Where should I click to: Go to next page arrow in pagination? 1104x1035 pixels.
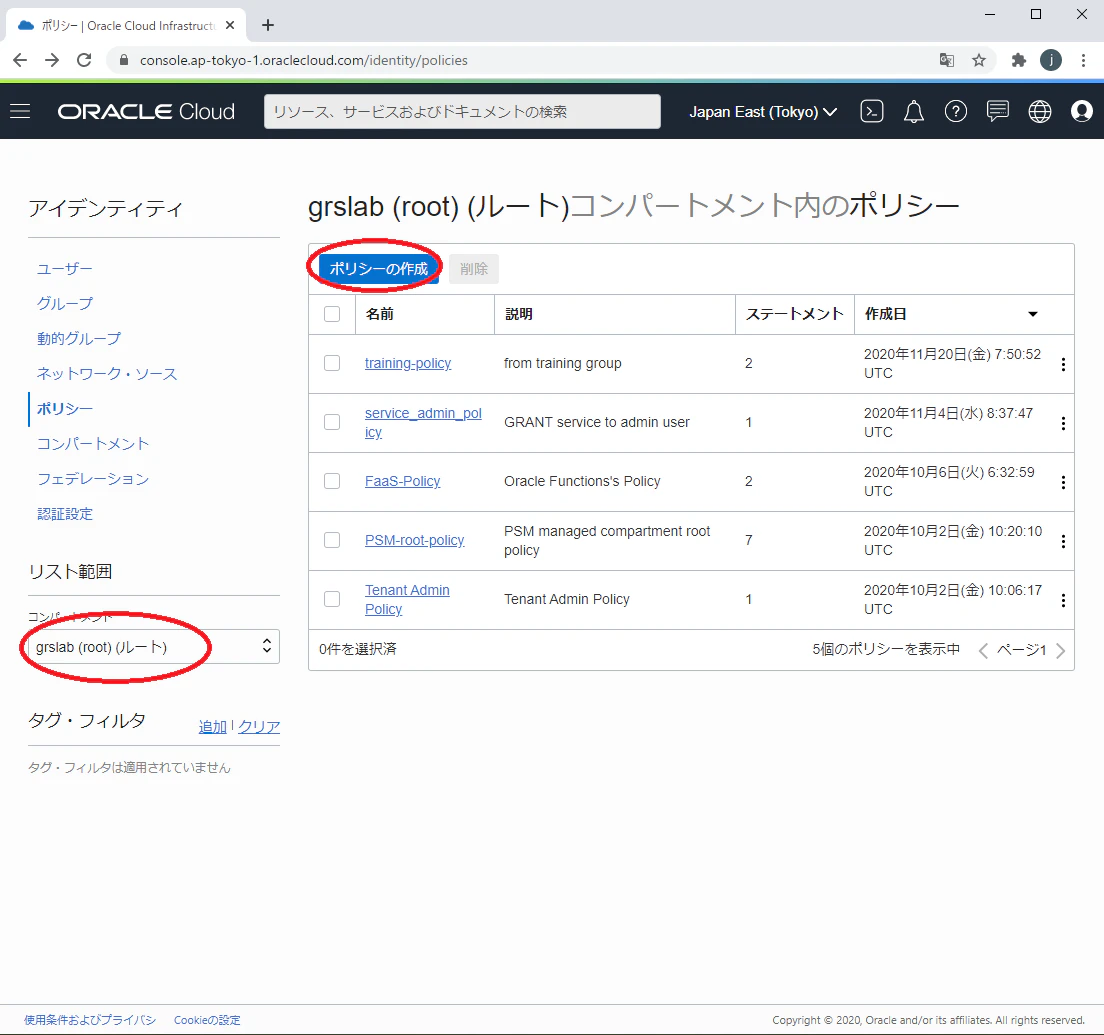tap(1060, 651)
